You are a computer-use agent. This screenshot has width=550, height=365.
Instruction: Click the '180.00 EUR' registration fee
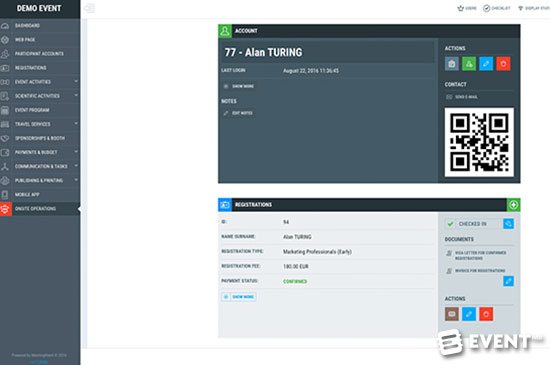pos(296,266)
